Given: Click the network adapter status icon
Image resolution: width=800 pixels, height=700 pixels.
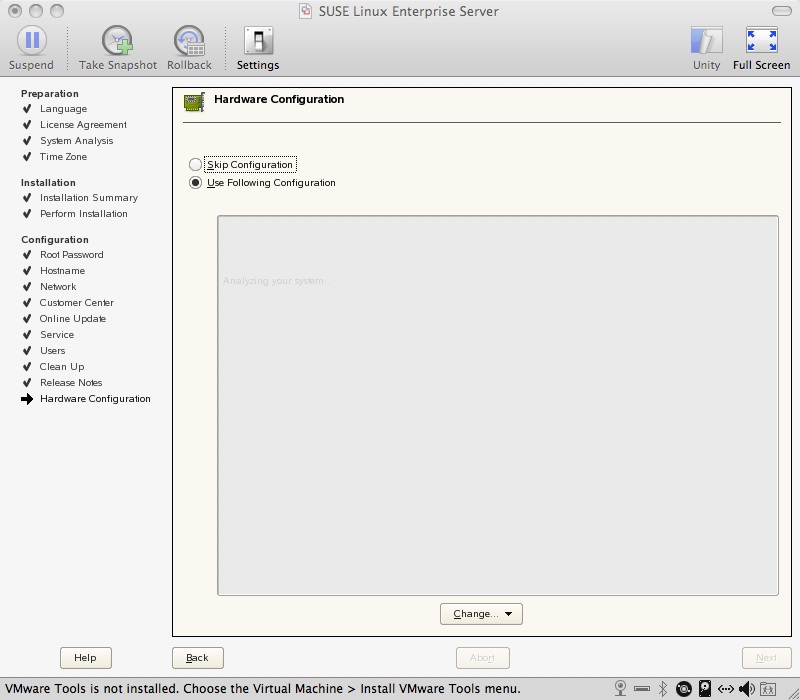Looking at the screenshot, I should click(x=726, y=689).
